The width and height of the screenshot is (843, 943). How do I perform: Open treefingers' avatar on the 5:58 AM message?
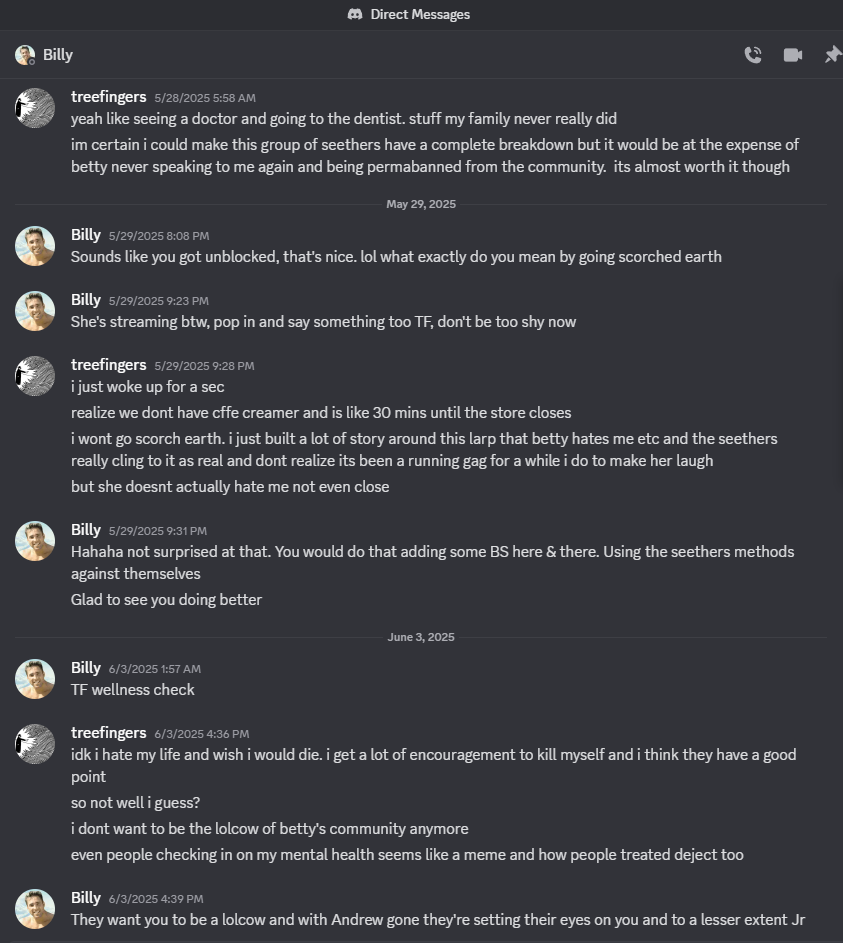tap(35, 108)
